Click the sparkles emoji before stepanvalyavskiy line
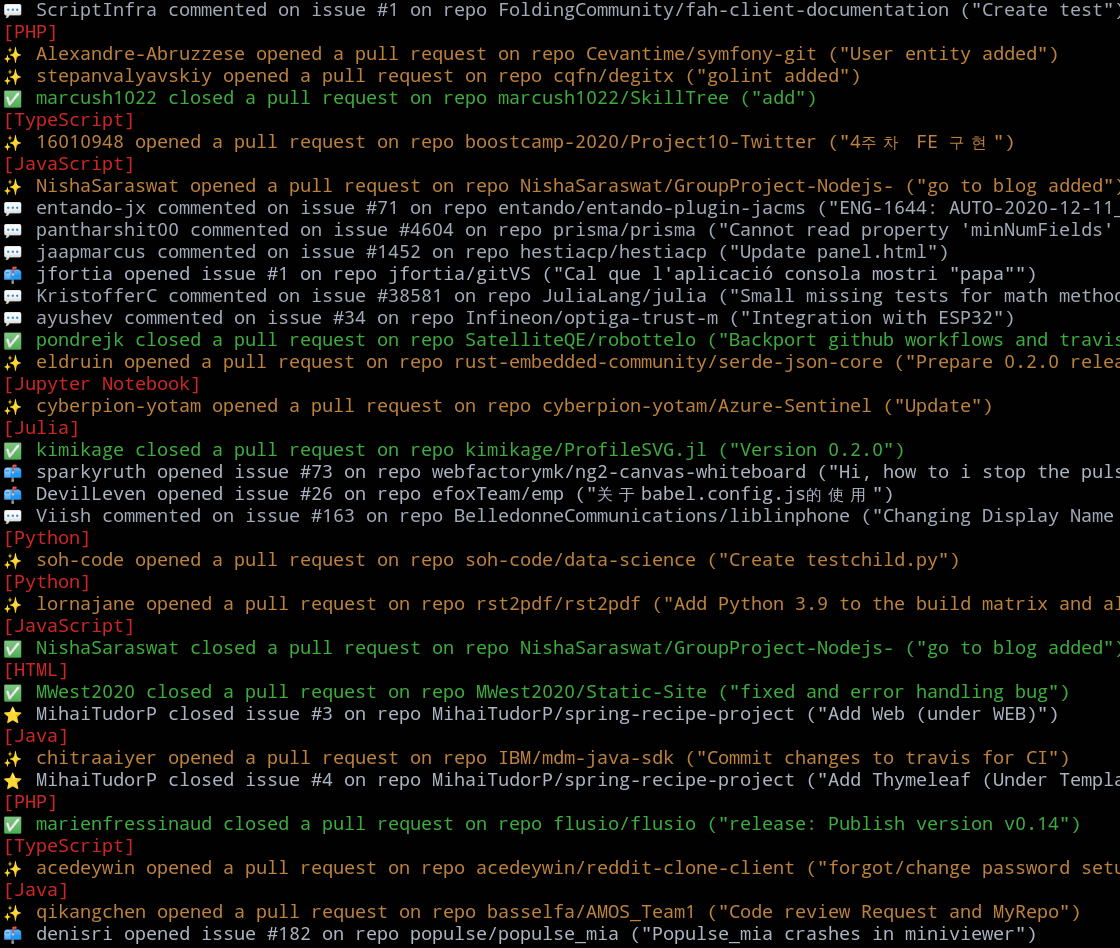The height and width of the screenshot is (948, 1120). [13, 76]
